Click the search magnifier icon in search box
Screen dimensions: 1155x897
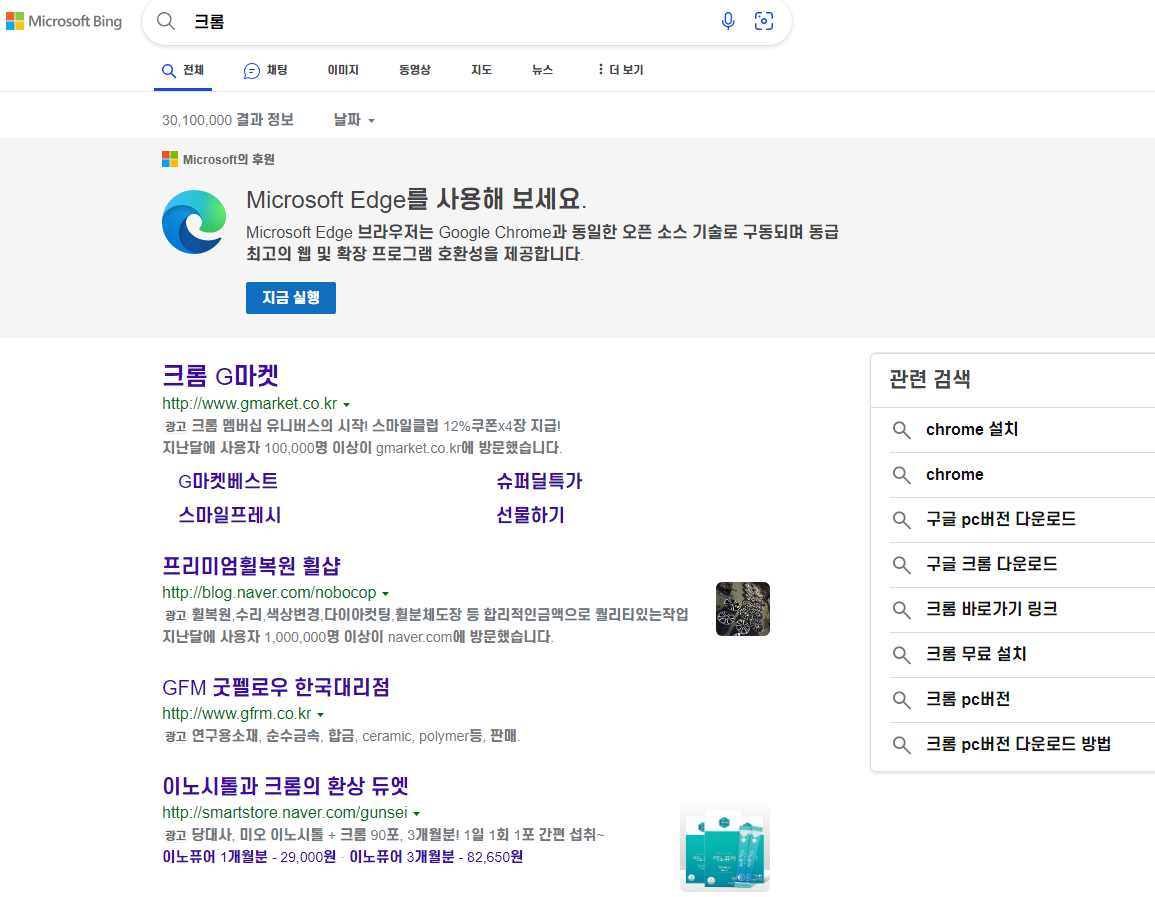(166, 21)
